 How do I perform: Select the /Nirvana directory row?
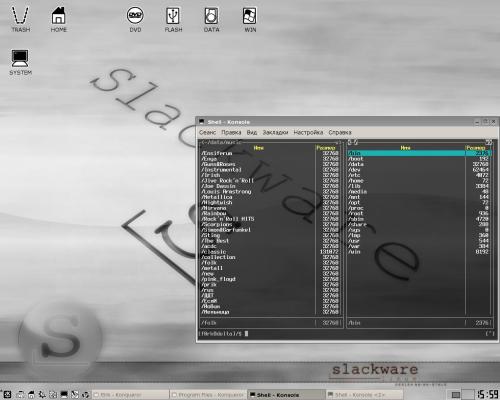pos(270,208)
